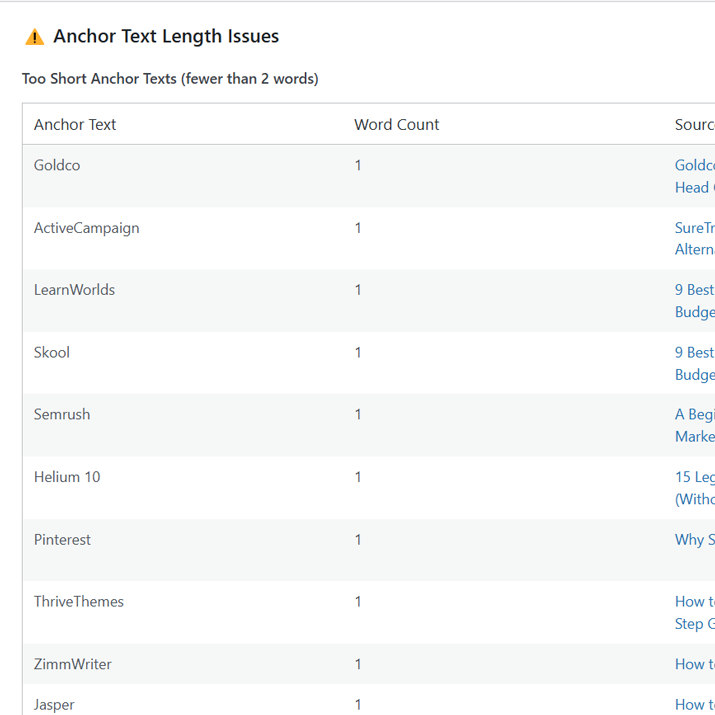Open the 9 Best source link for LearnWorlds
This screenshot has width=715, height=715.
tap(694, 301)
